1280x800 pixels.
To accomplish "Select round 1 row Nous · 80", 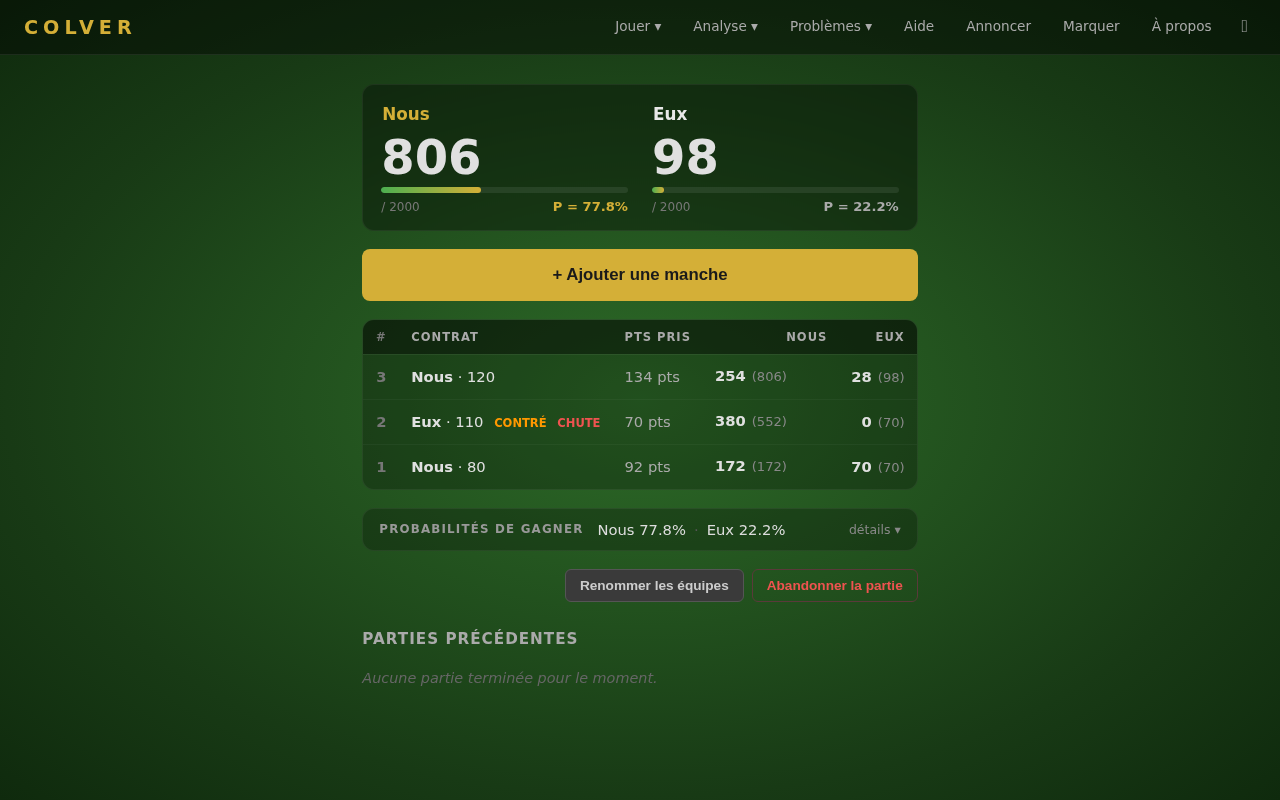I will pyautogui.click(x=640, y=467).
